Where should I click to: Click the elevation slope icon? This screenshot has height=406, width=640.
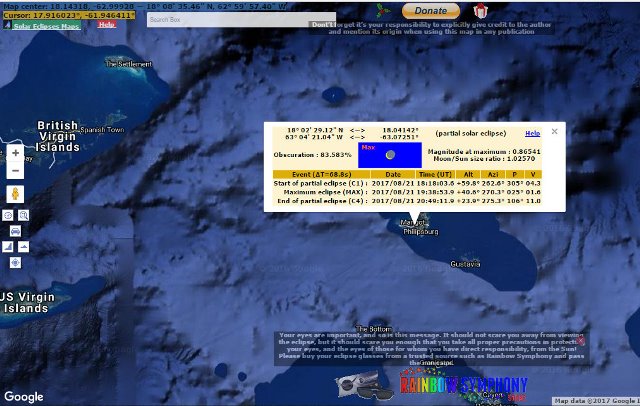pyautogui.click(x=8, y=247)
